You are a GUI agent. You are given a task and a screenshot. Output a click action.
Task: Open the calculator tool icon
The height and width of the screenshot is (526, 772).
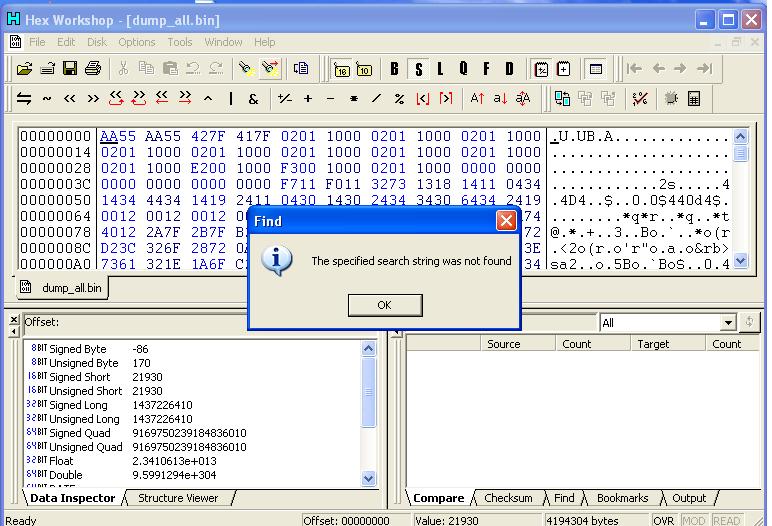(694, 99)
